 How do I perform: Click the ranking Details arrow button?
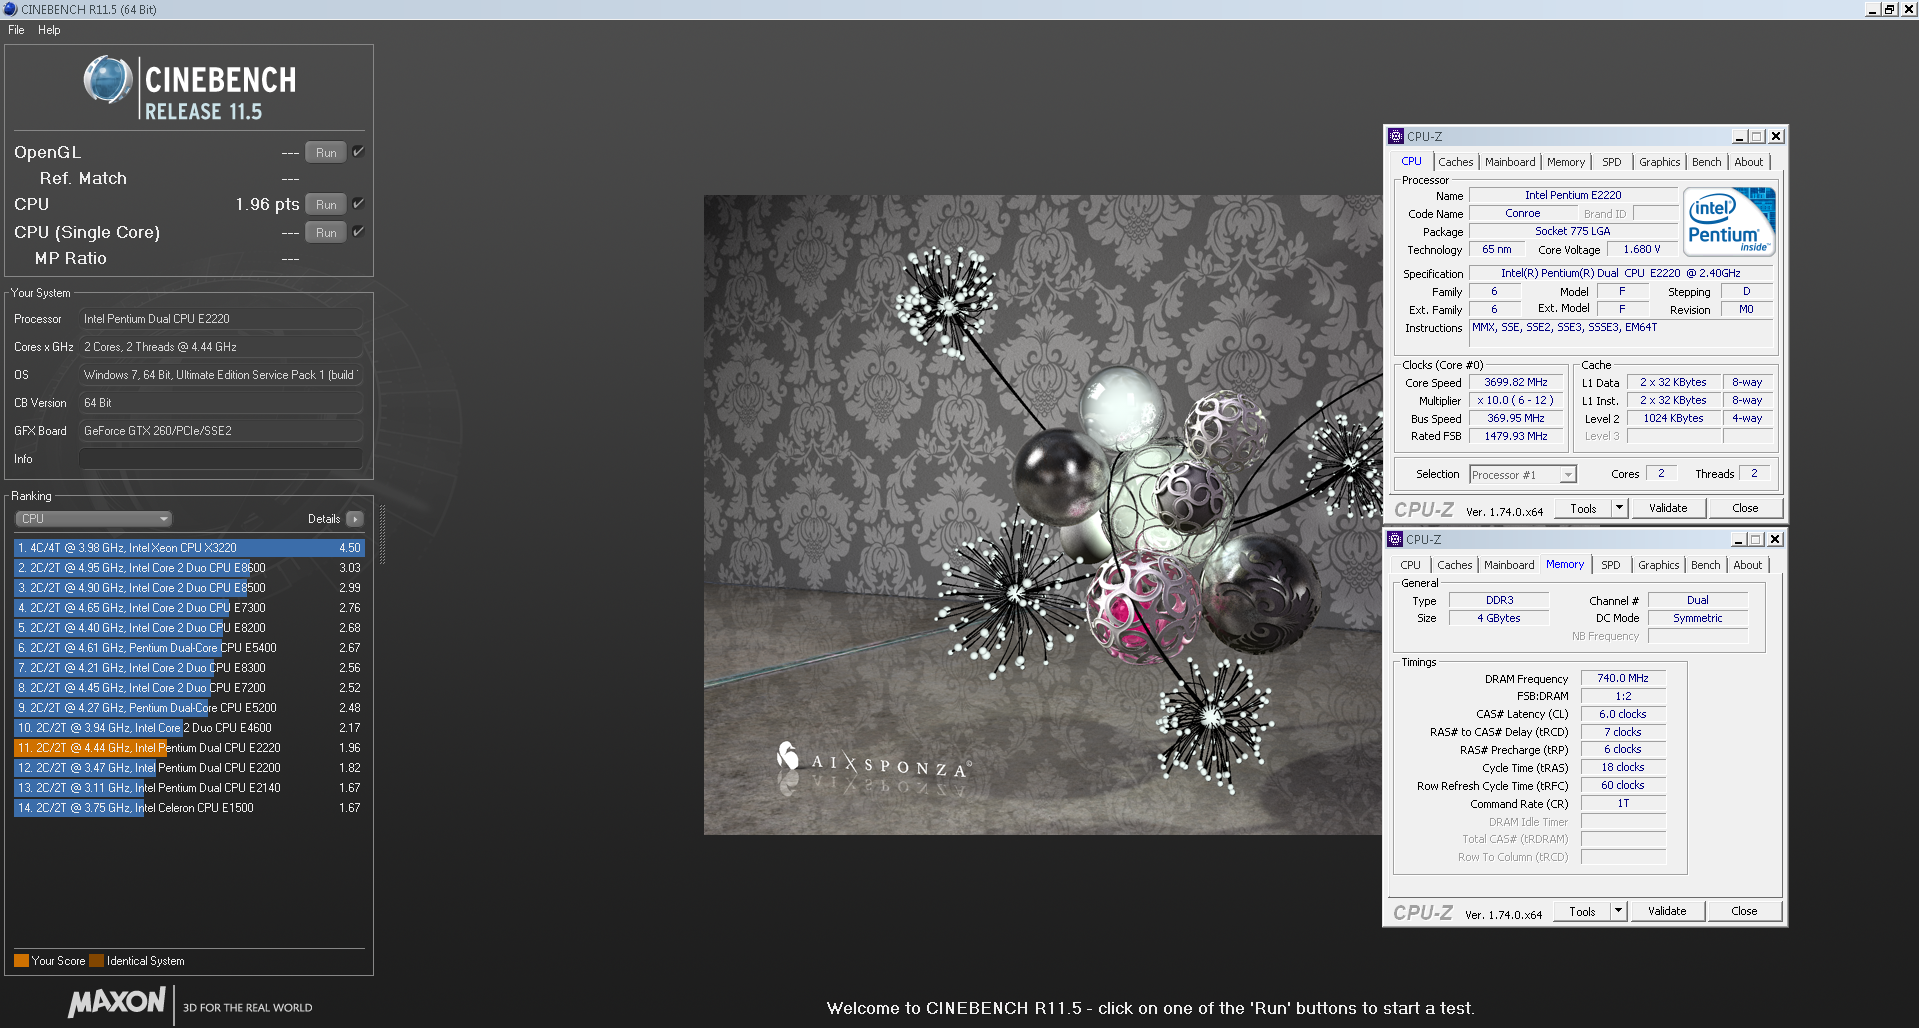(355, 519)
